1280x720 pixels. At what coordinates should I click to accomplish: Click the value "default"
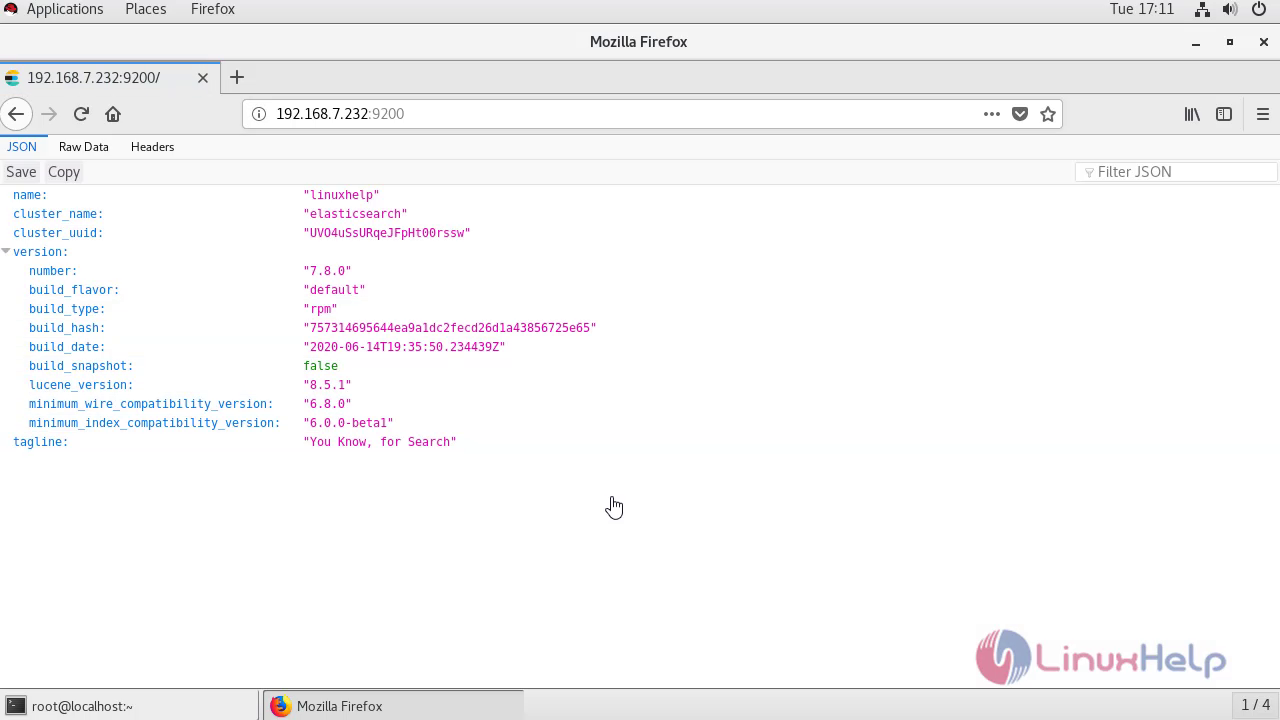pos(335,290)
